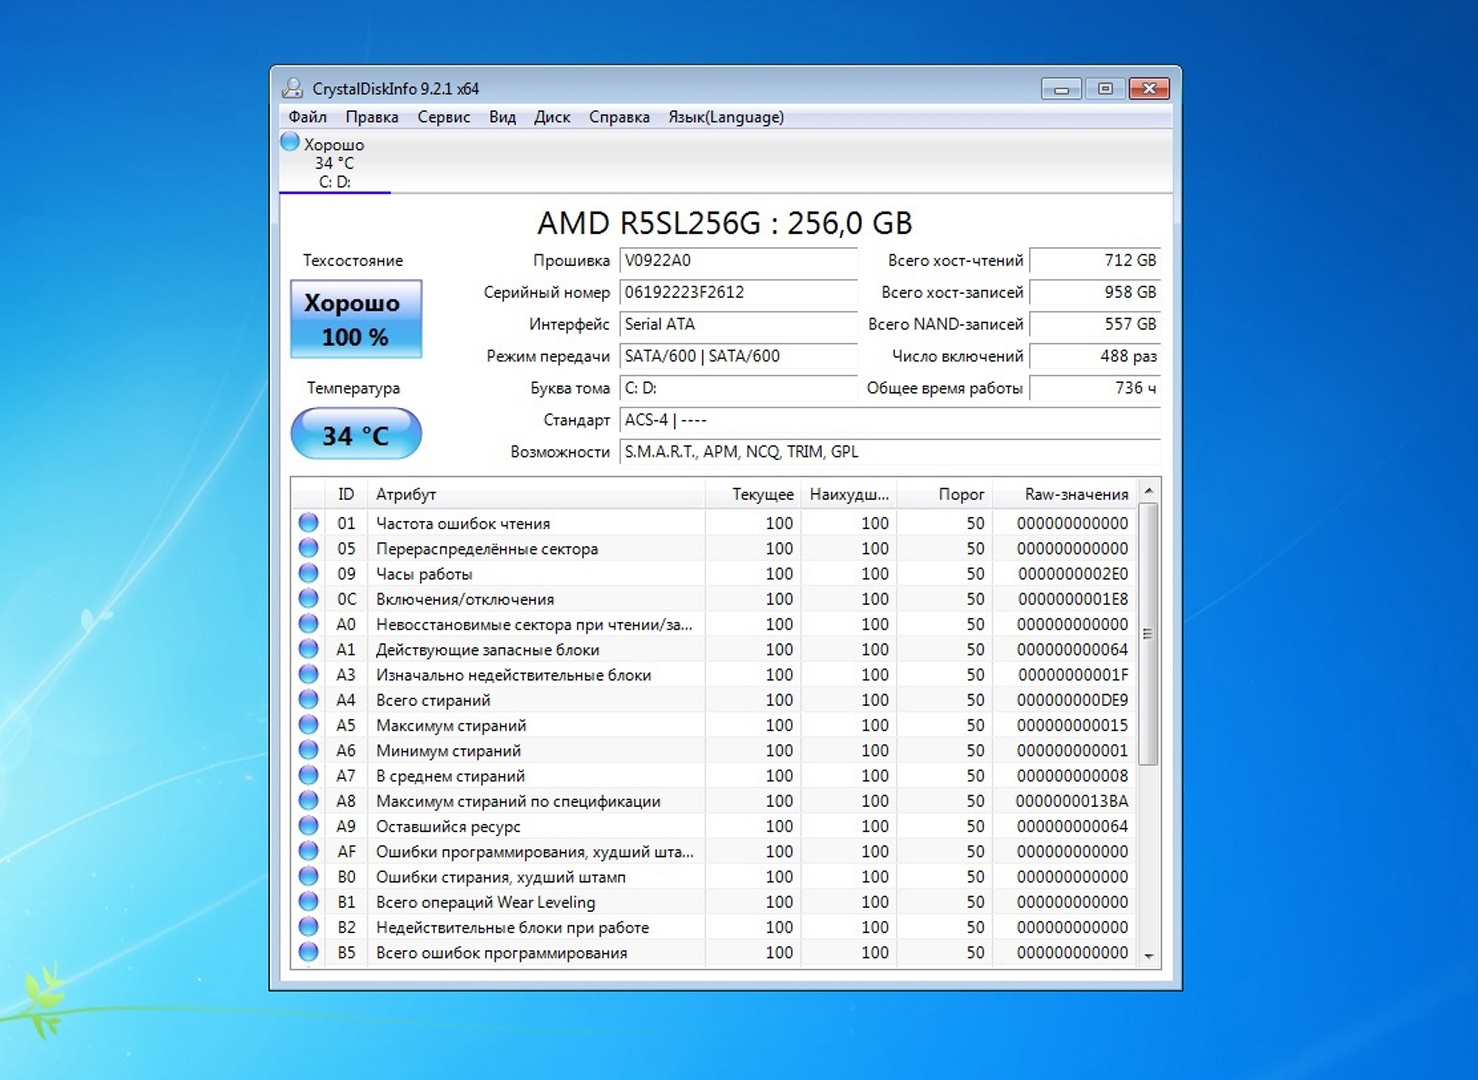
Task: Open the Правка menu
Action: (372, 117)
